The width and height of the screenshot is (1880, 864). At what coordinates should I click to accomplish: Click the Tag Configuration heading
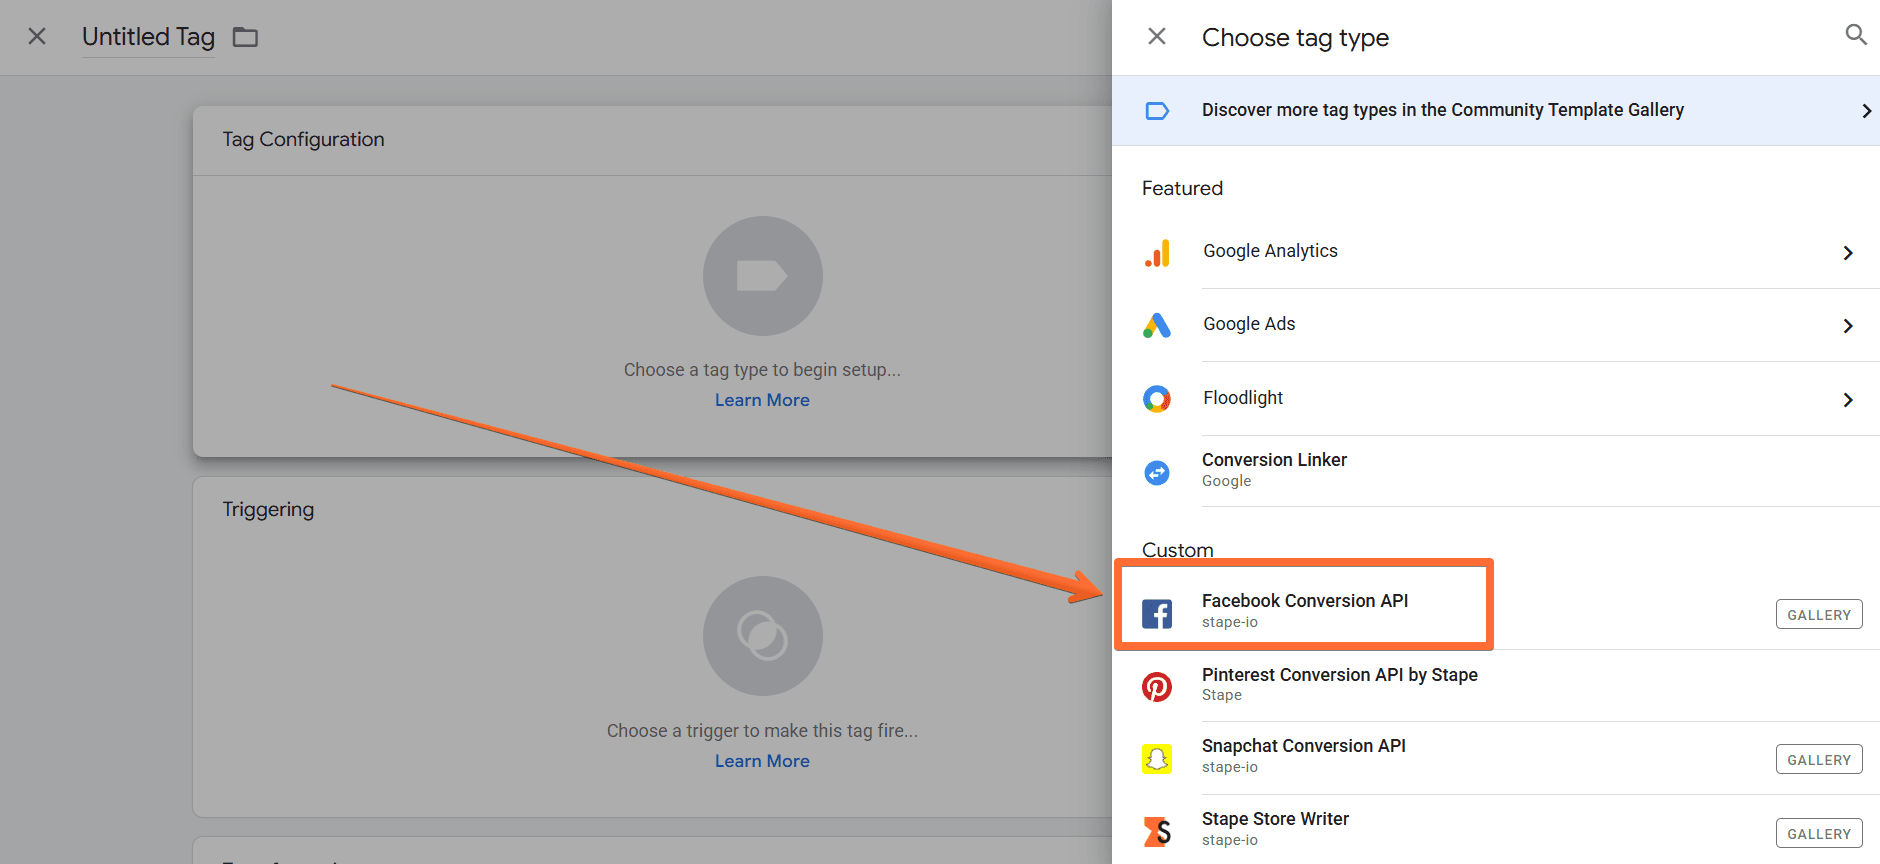(303, 139)
